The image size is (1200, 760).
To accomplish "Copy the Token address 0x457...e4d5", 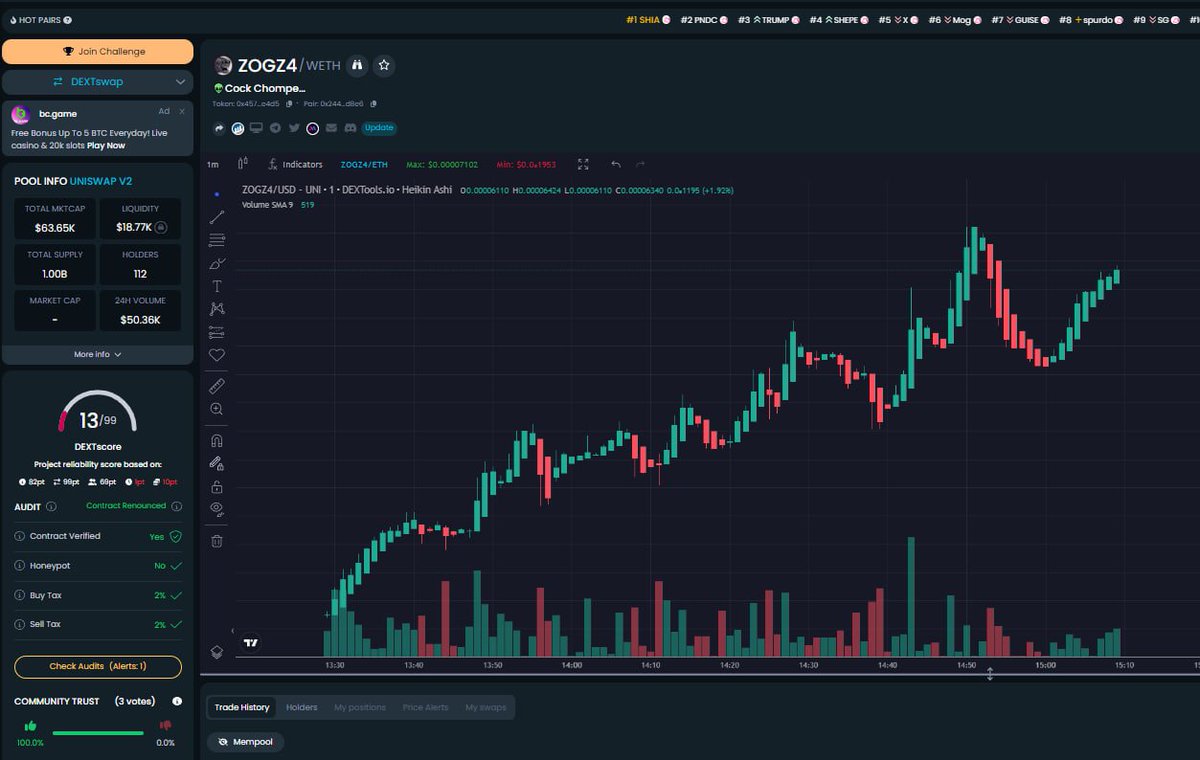I will (x=289, y=103).
